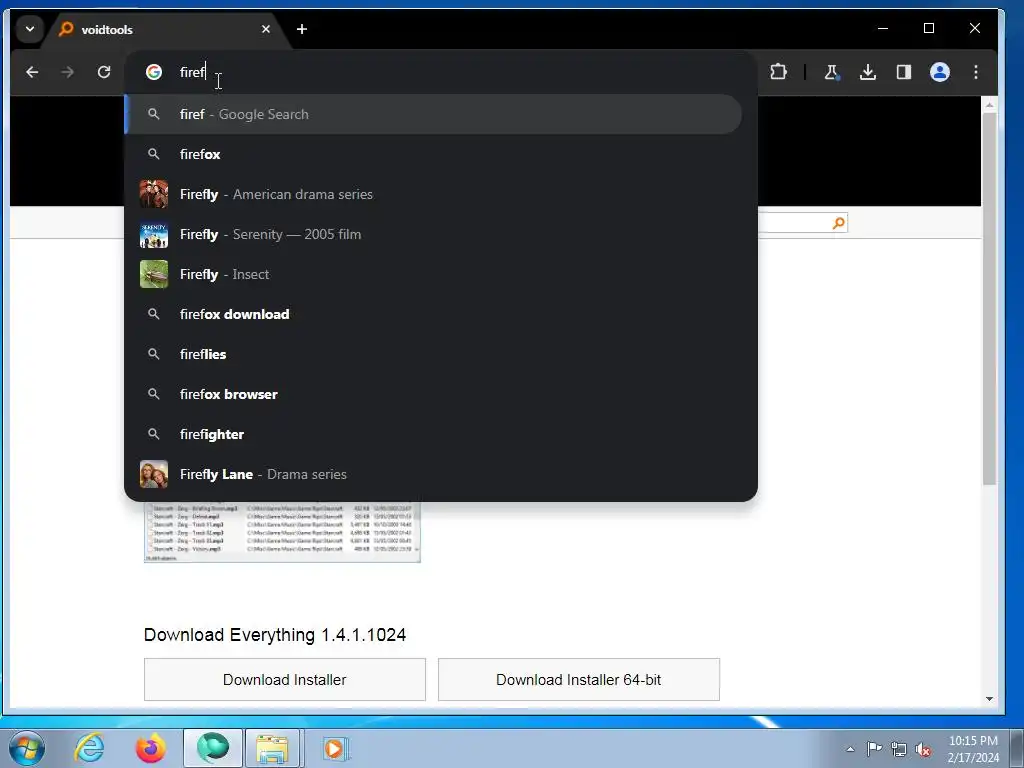Choose 'firefox browser' suggestion
The height and width of the screenshot is (768, 1024).
(434, 394)
